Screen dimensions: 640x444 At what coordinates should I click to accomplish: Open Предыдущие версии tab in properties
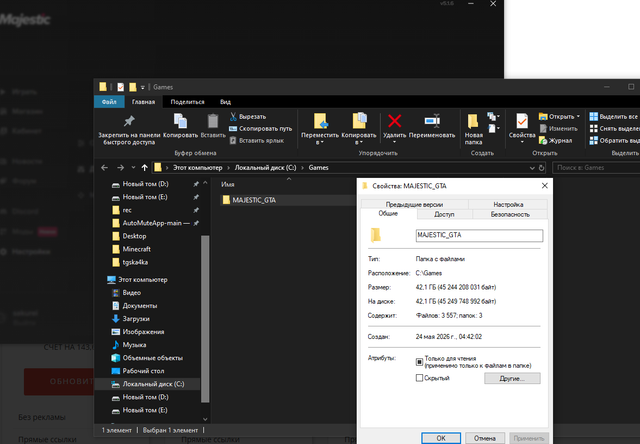click(414, 204)
